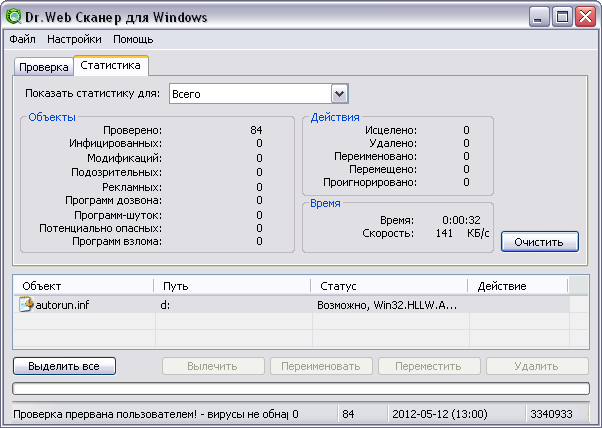
Task: Click the Исцелено label
Action: 391,130
